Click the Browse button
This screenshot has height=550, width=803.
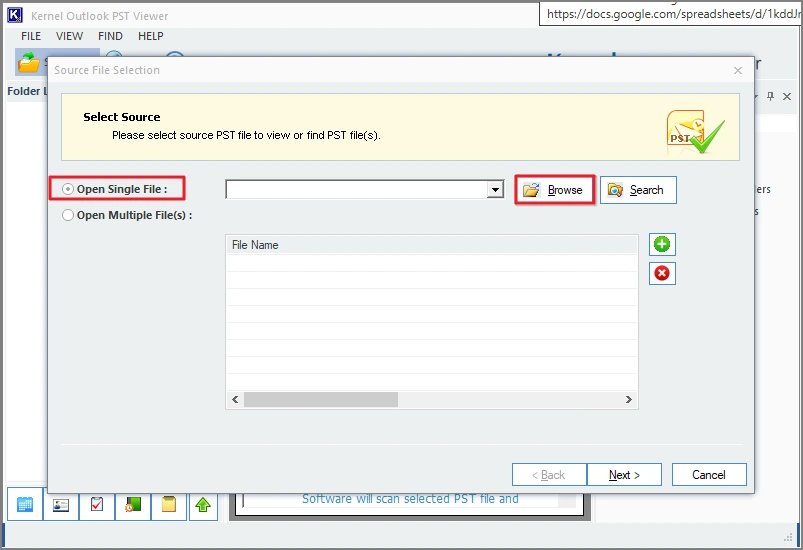(555, 190)
